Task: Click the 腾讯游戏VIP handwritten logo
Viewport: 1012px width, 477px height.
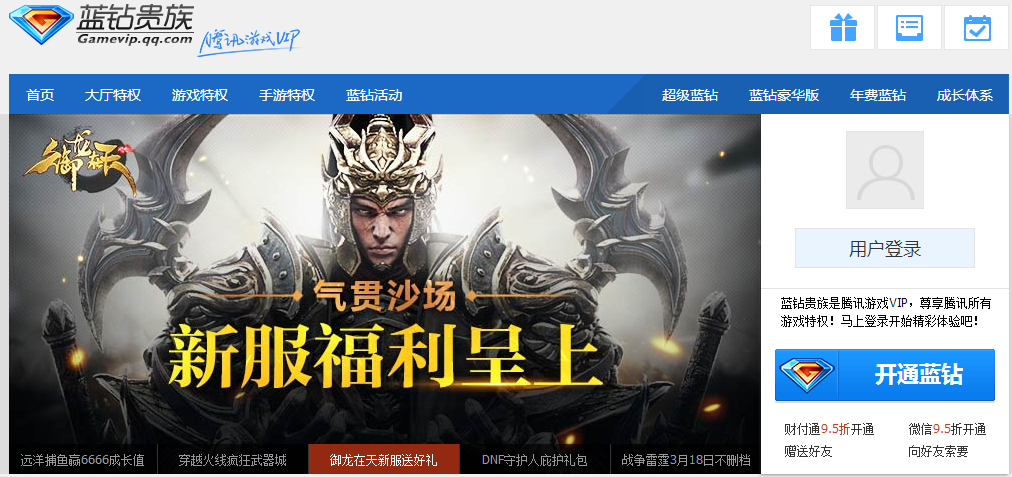Action: 249,41
